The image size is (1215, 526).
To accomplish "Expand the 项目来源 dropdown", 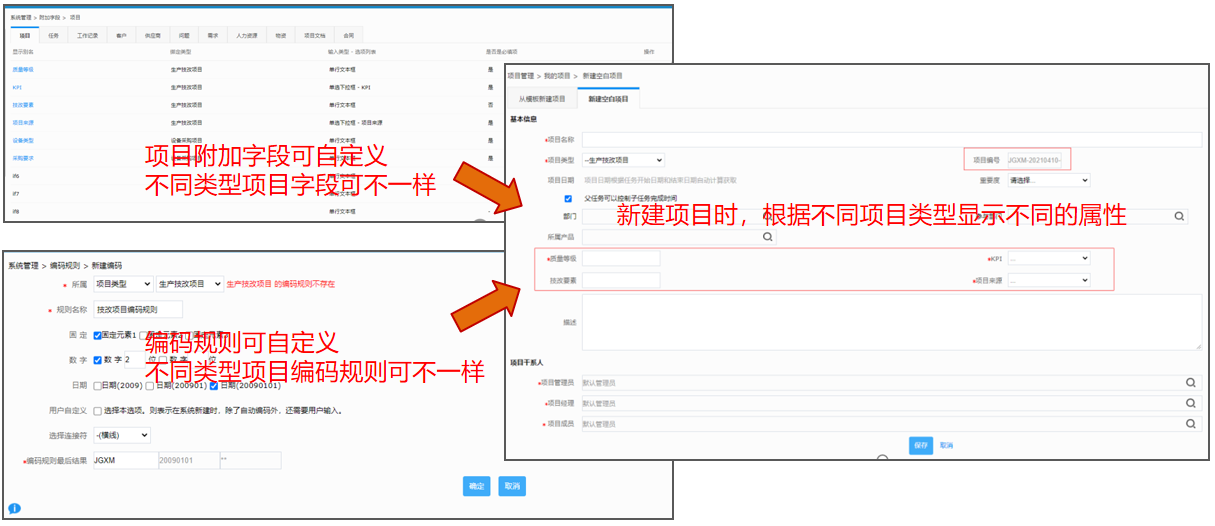I will click(1048, 280).
